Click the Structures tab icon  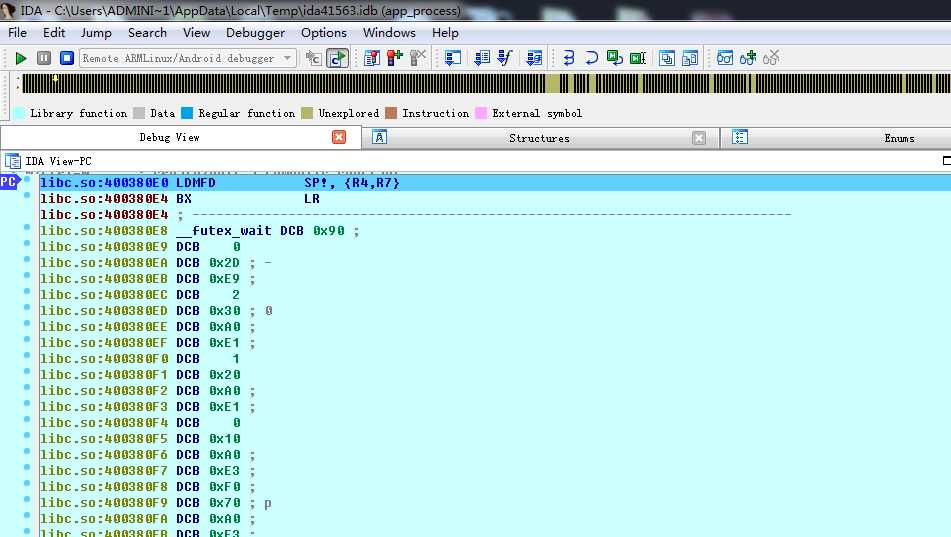[x=379, y=137]
